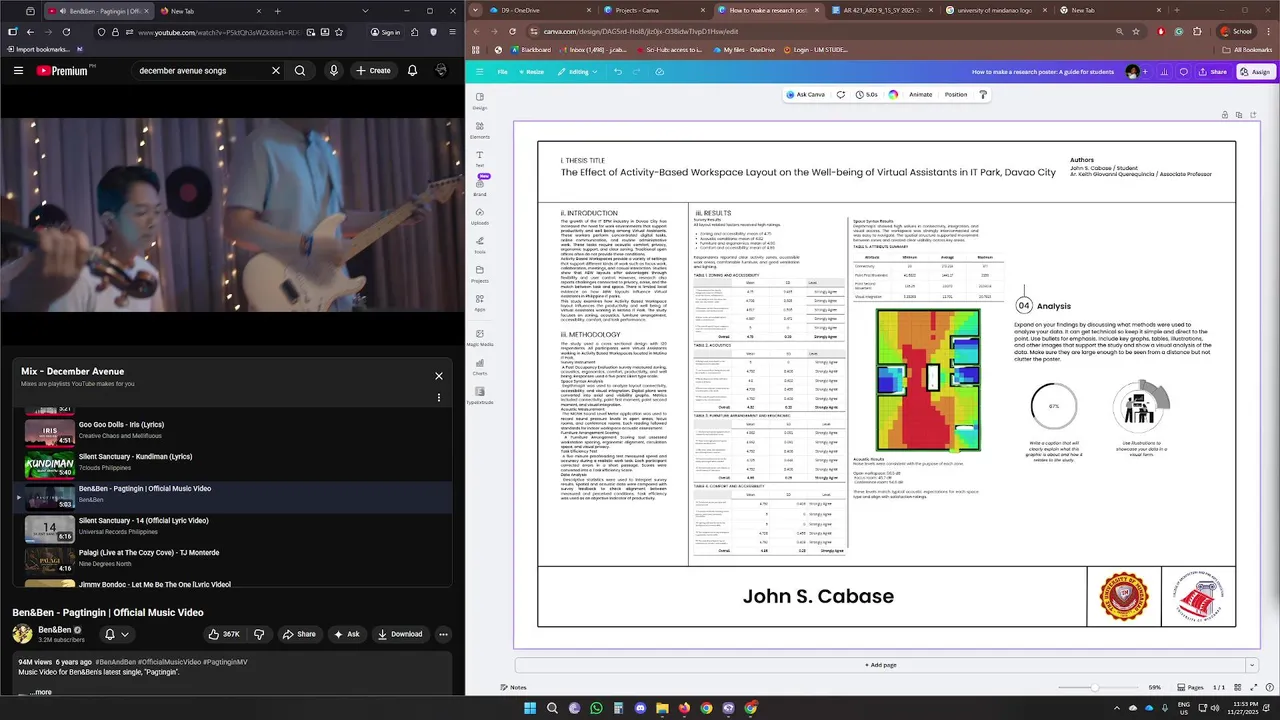This screenshot has height=720, width=1280.
Task: Open the Charts app in Canva sidebar
Action: [480, 366]
